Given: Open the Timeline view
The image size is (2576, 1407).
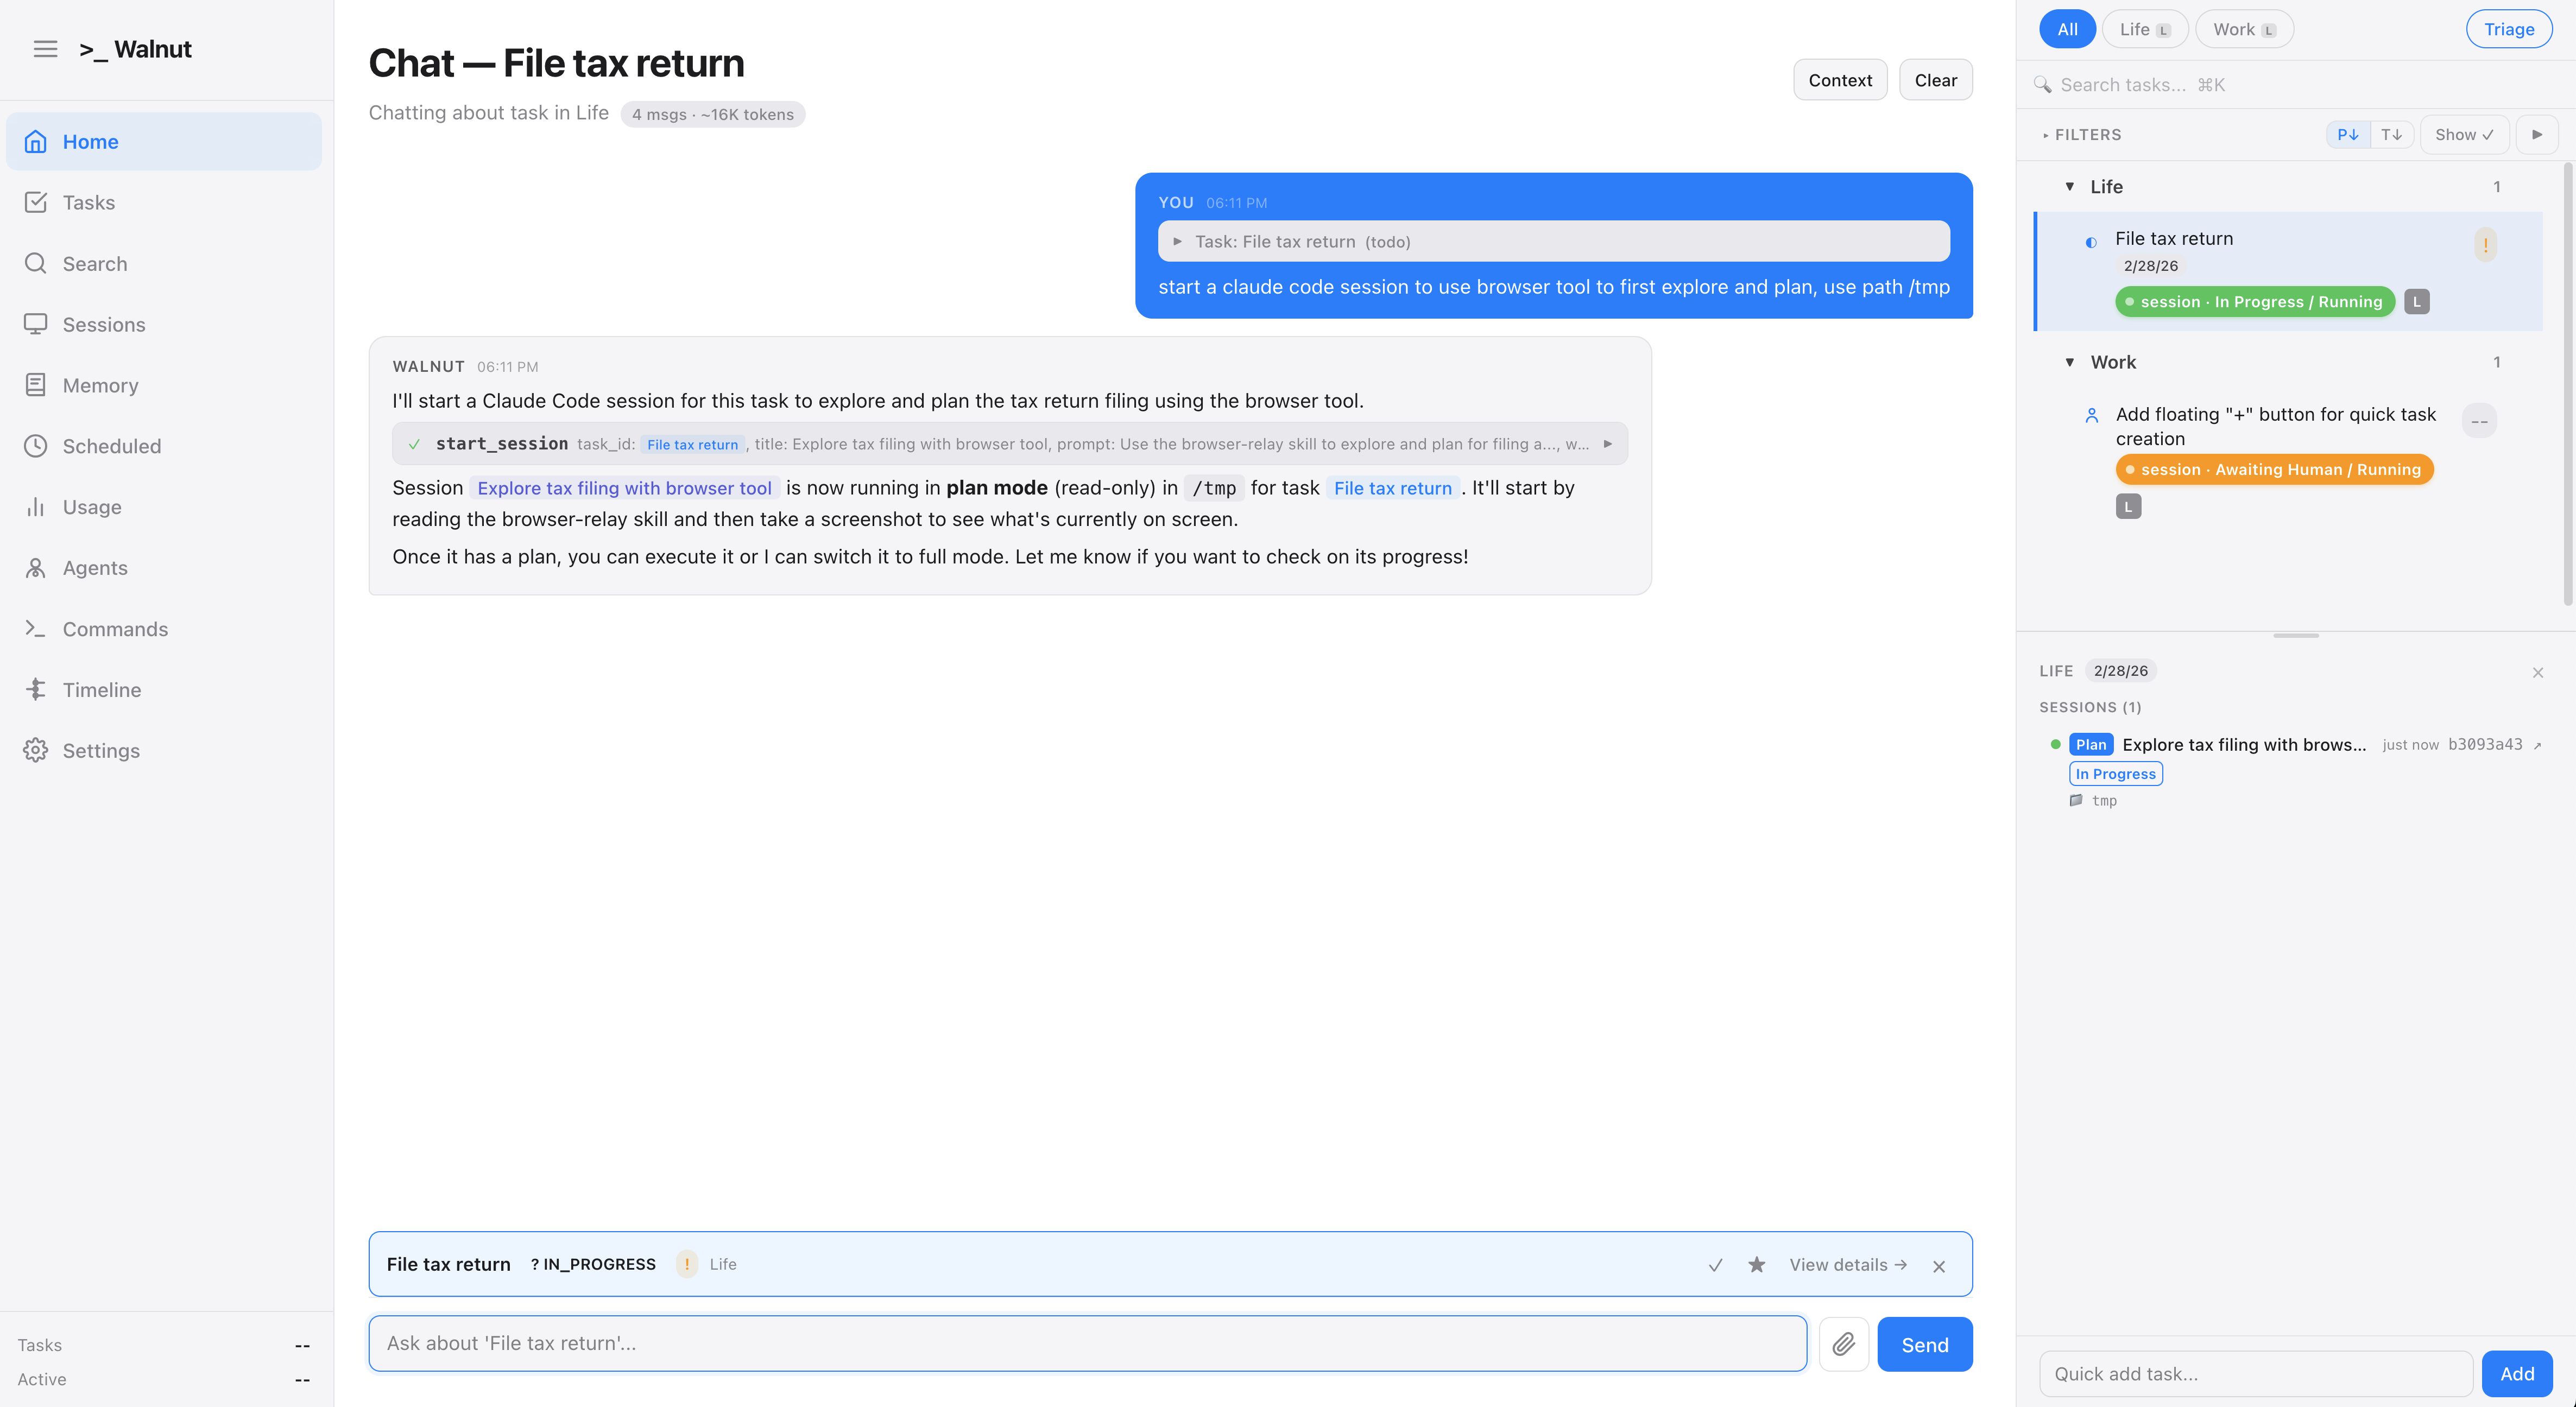Looking at the screenshot, I should pyautogui.click(x=103, y=689).
